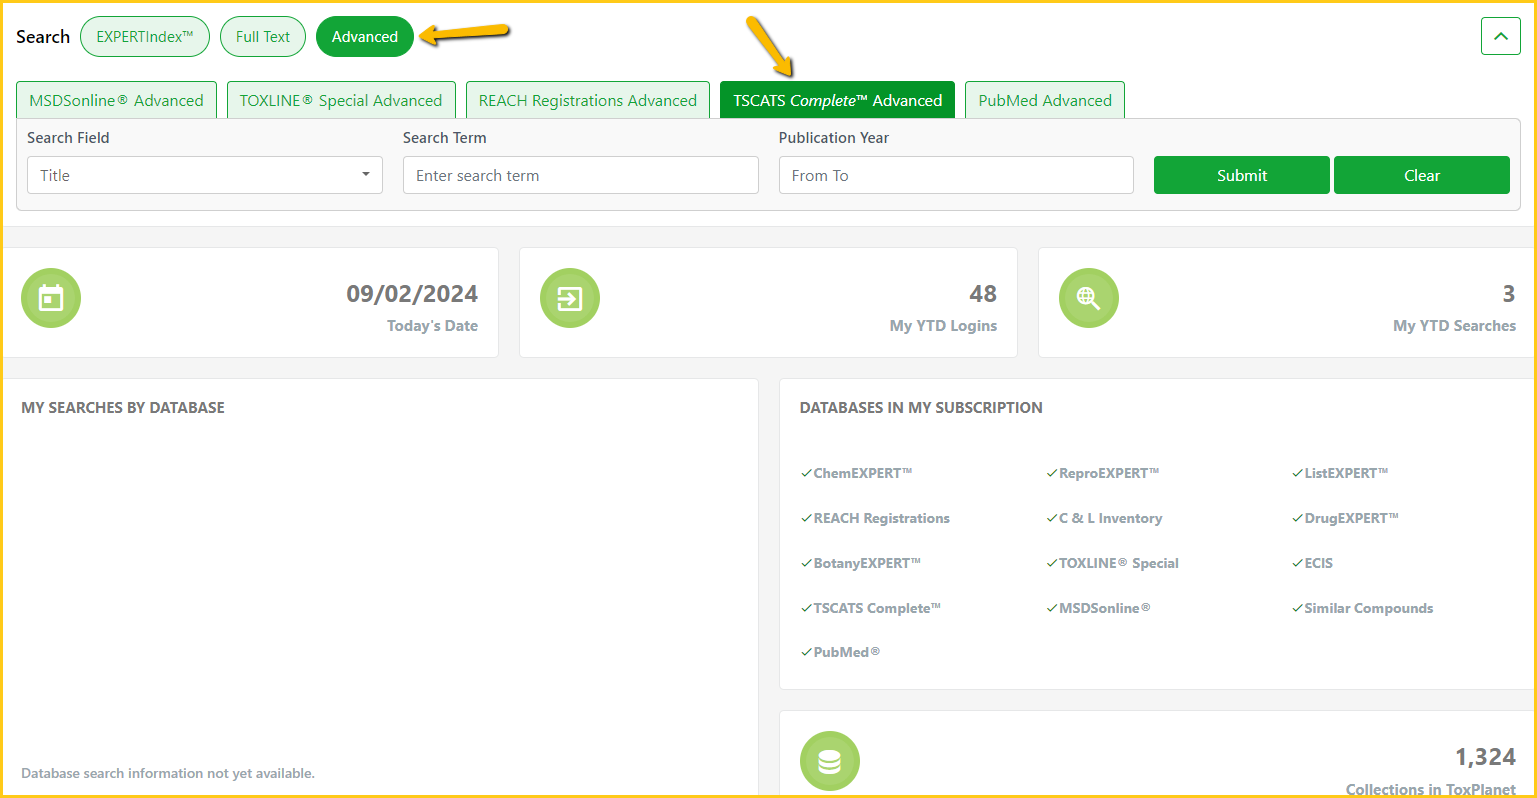The image size is (1537, 798).
Task: Click Similar Compounds in the subscription list
Action: 1368,608
